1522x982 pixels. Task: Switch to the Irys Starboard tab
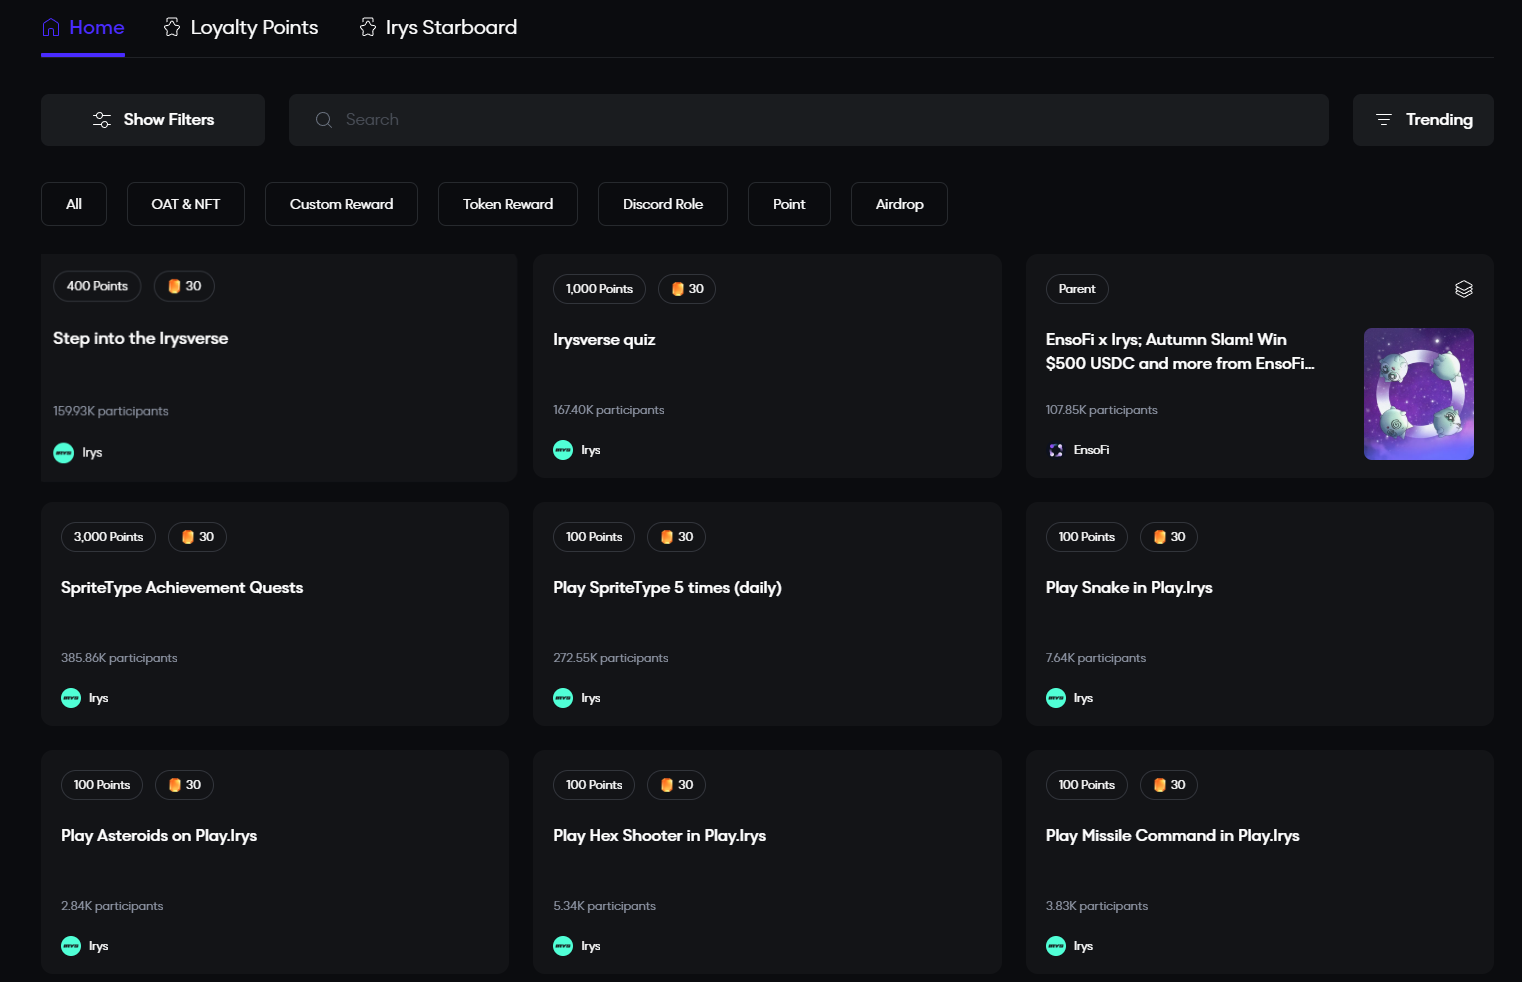coord(451,28)
